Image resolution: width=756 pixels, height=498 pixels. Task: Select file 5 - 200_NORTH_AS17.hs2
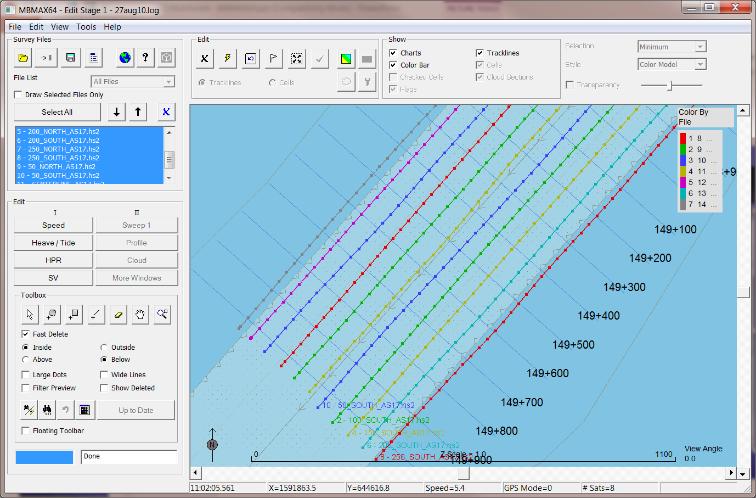[89, 131]
